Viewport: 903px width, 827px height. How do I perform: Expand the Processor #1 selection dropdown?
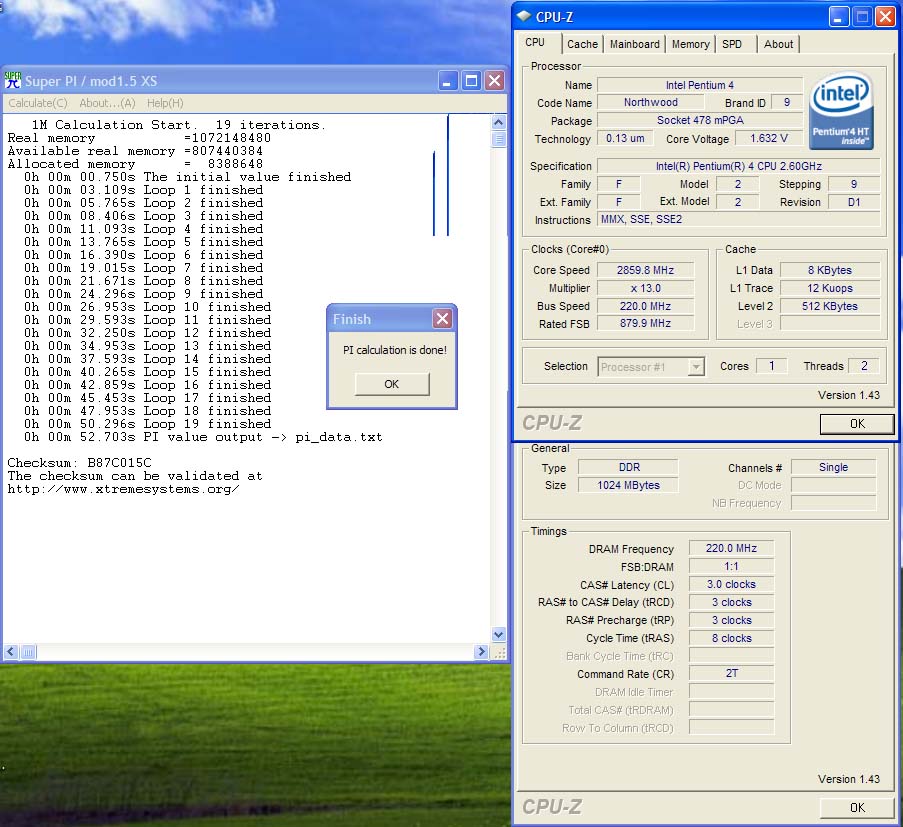click(x=697, y=367)
